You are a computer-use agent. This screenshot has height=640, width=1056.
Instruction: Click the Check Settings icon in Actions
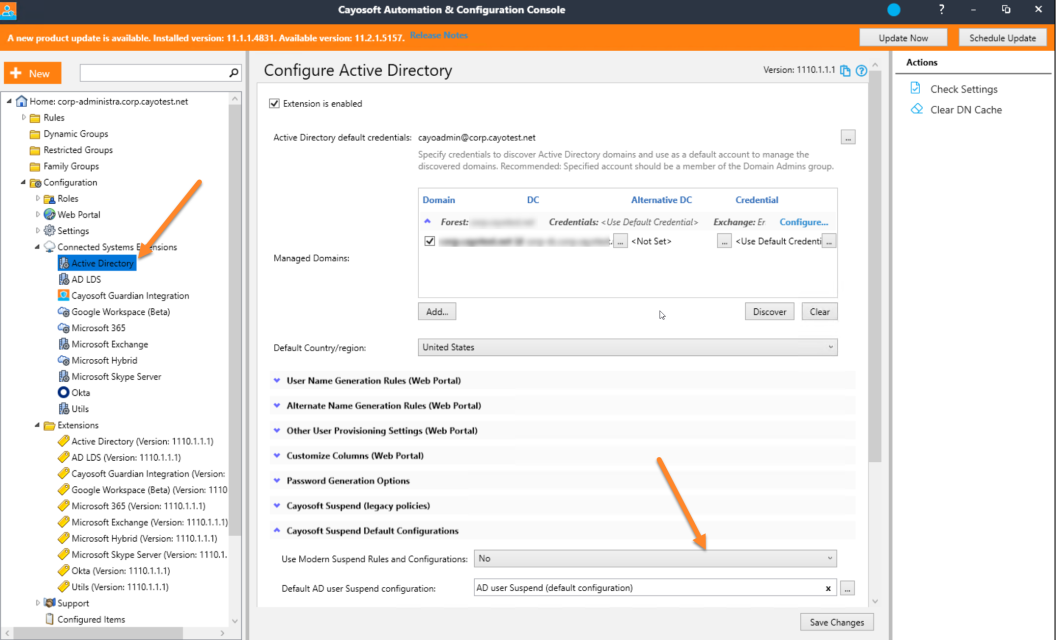(x=915, y=88)
